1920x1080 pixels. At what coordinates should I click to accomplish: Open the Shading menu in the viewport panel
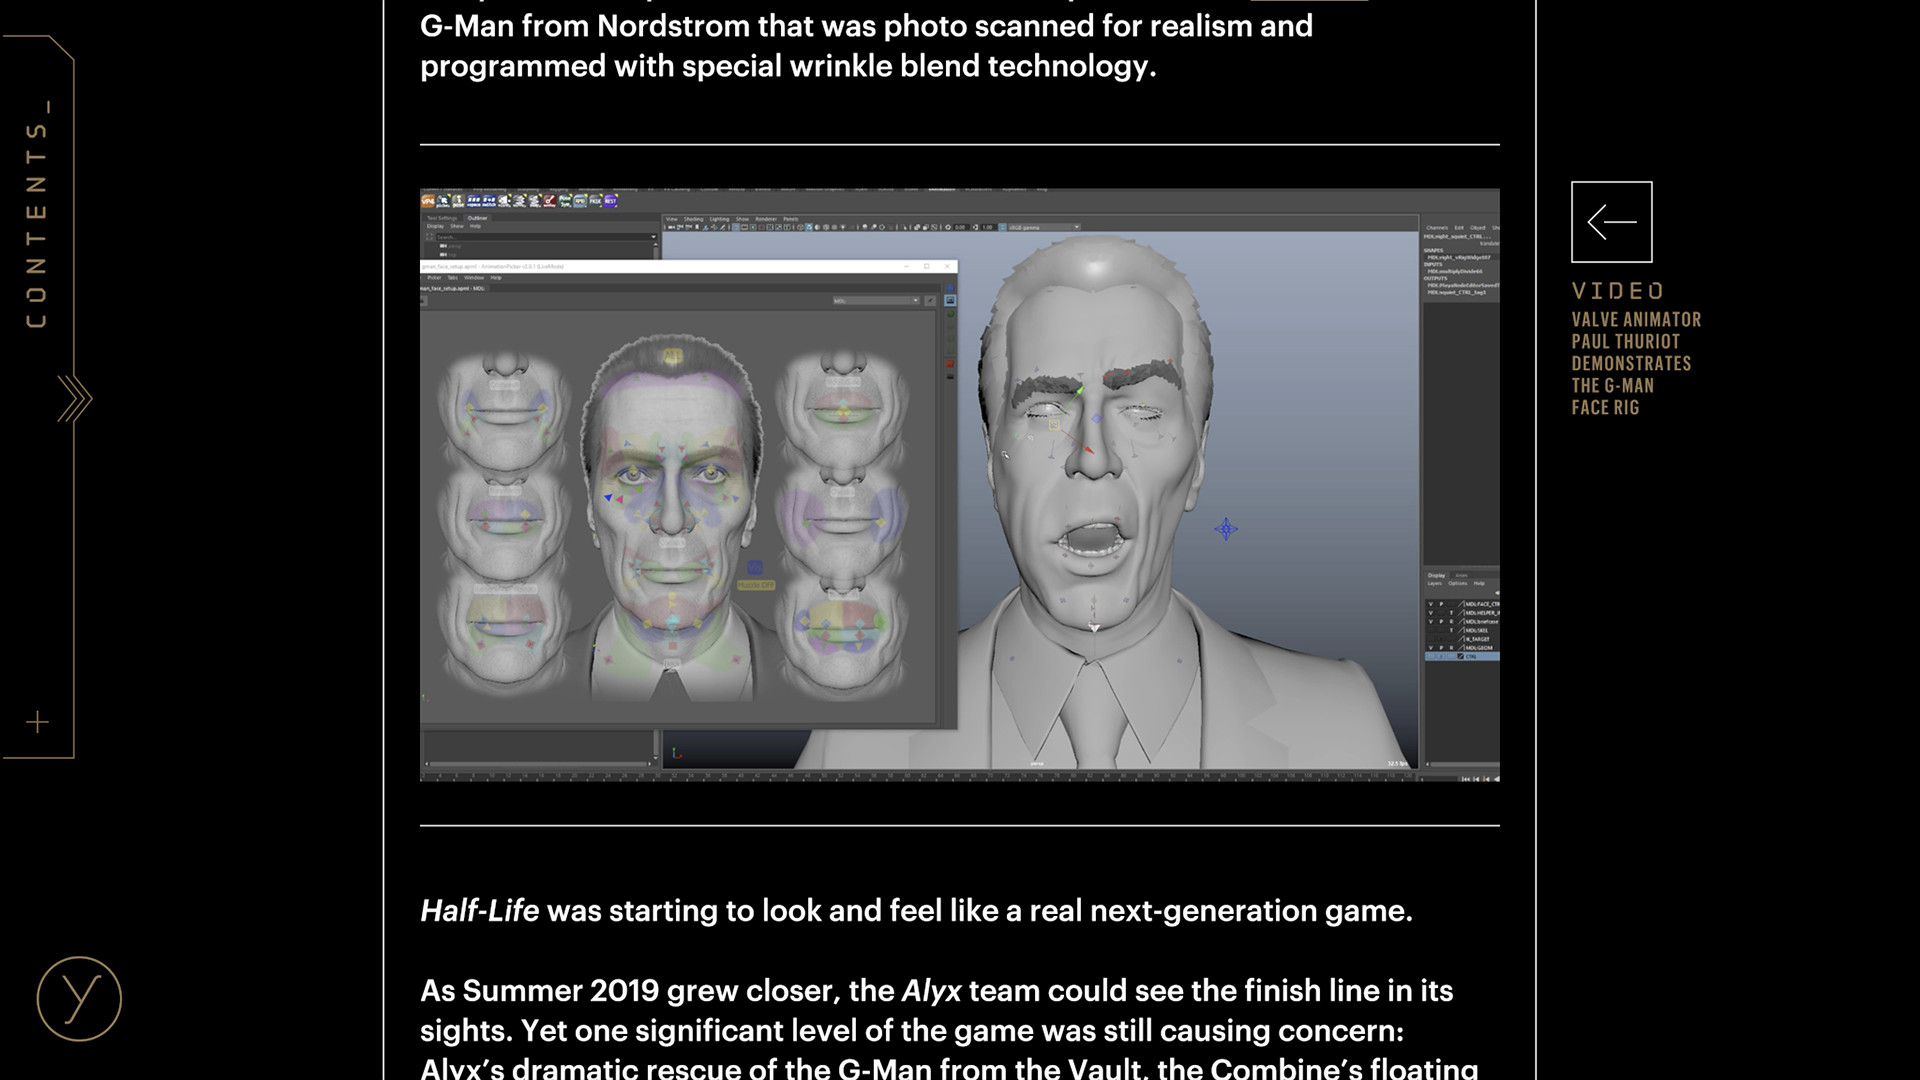[694, 218]
